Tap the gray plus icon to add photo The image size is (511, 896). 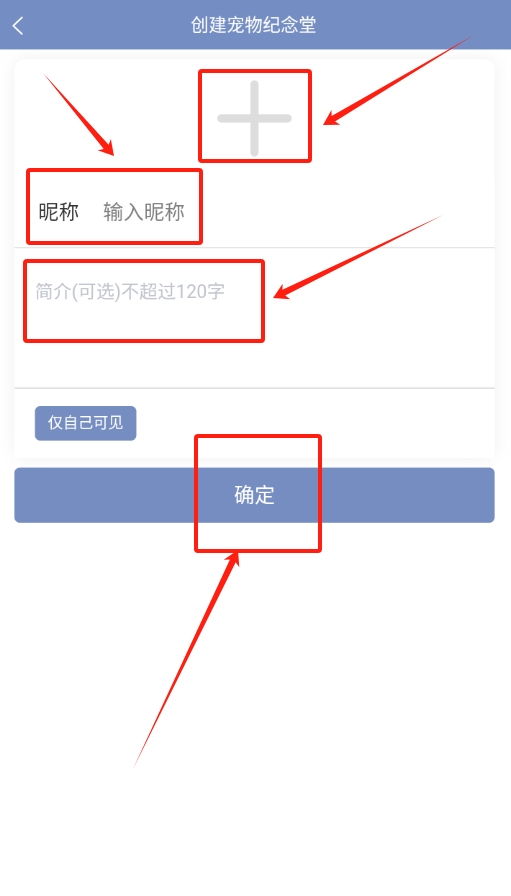tap(254, 118)
